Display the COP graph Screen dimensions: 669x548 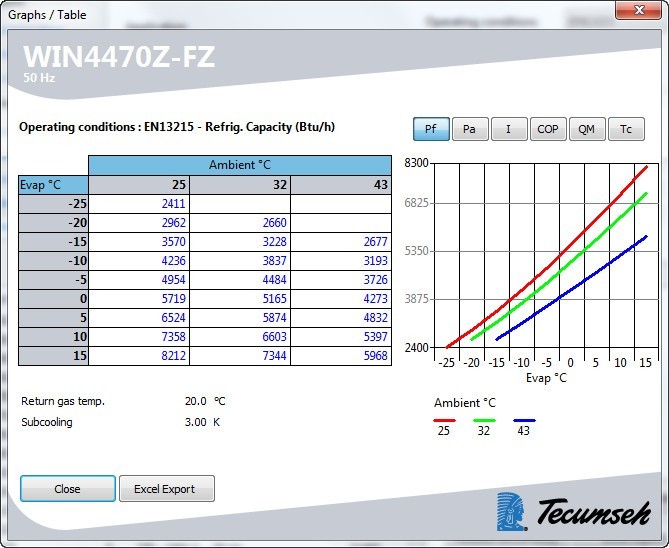548,129
